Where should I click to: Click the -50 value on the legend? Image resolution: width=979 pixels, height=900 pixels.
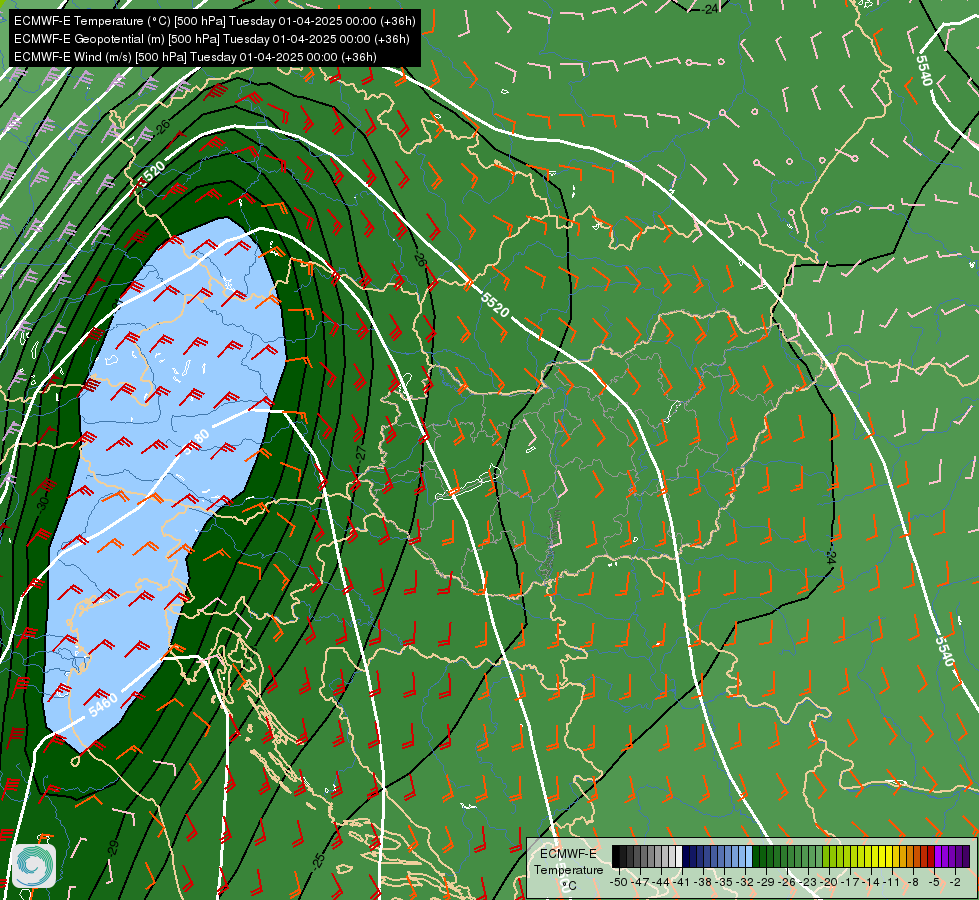pos(619,882)
